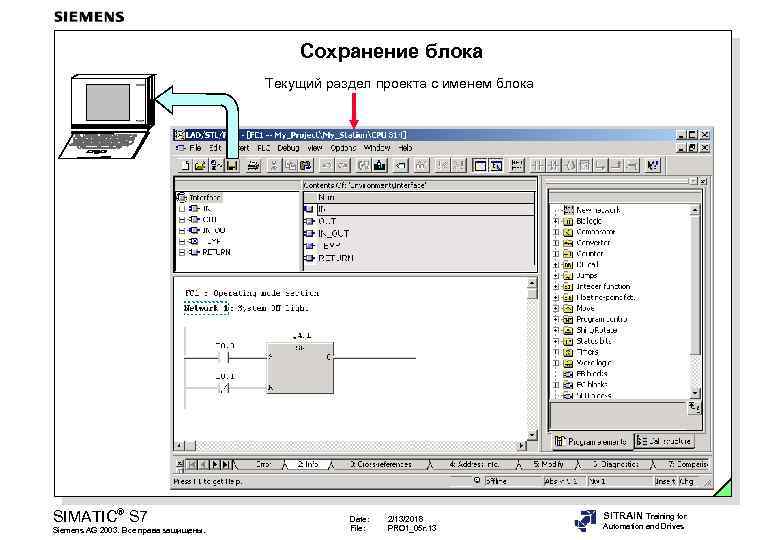Jump to first tab with arrow icon
Screen dimensions: 780x540
click(193, 464)
